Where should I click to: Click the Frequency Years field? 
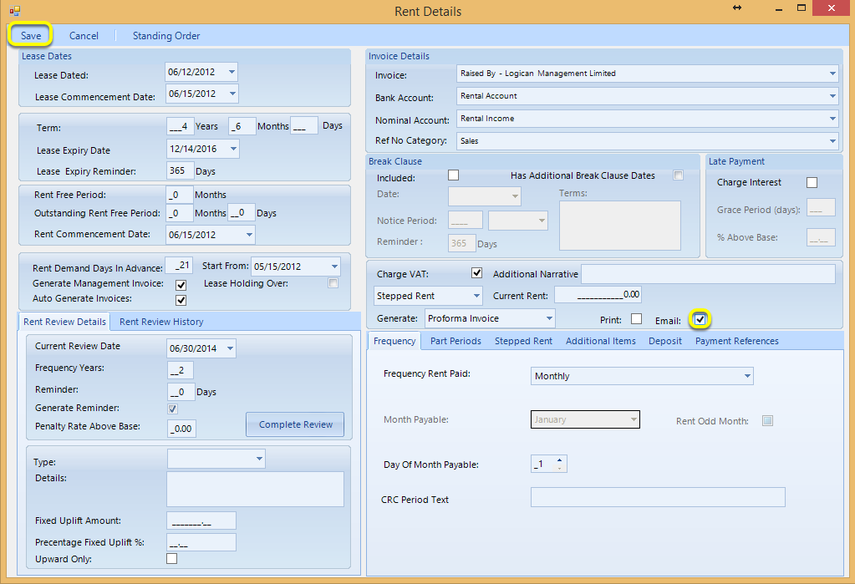[x=180, y=370]
